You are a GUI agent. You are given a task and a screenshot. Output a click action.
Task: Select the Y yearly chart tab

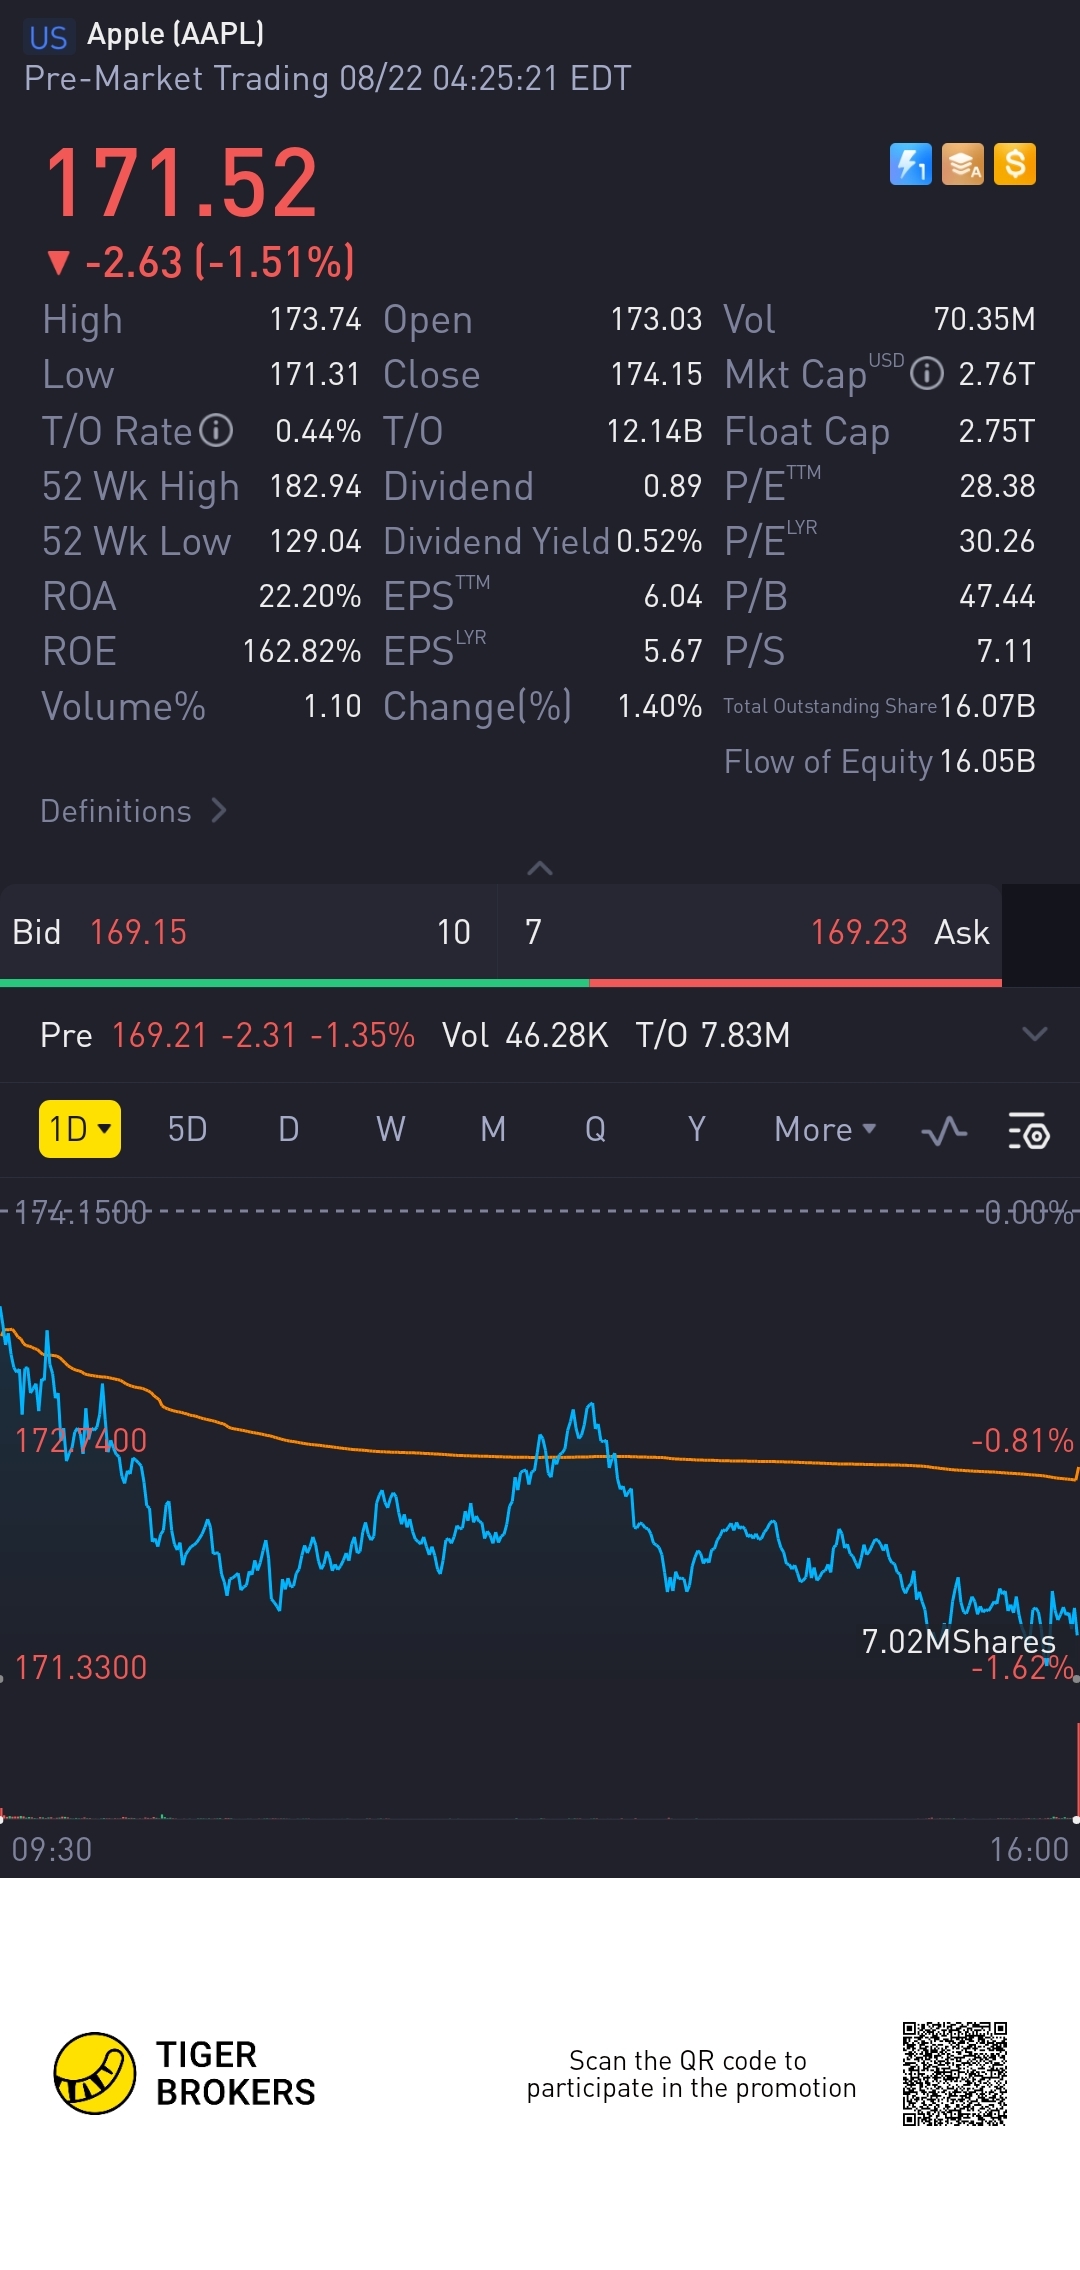point(697,1129)
